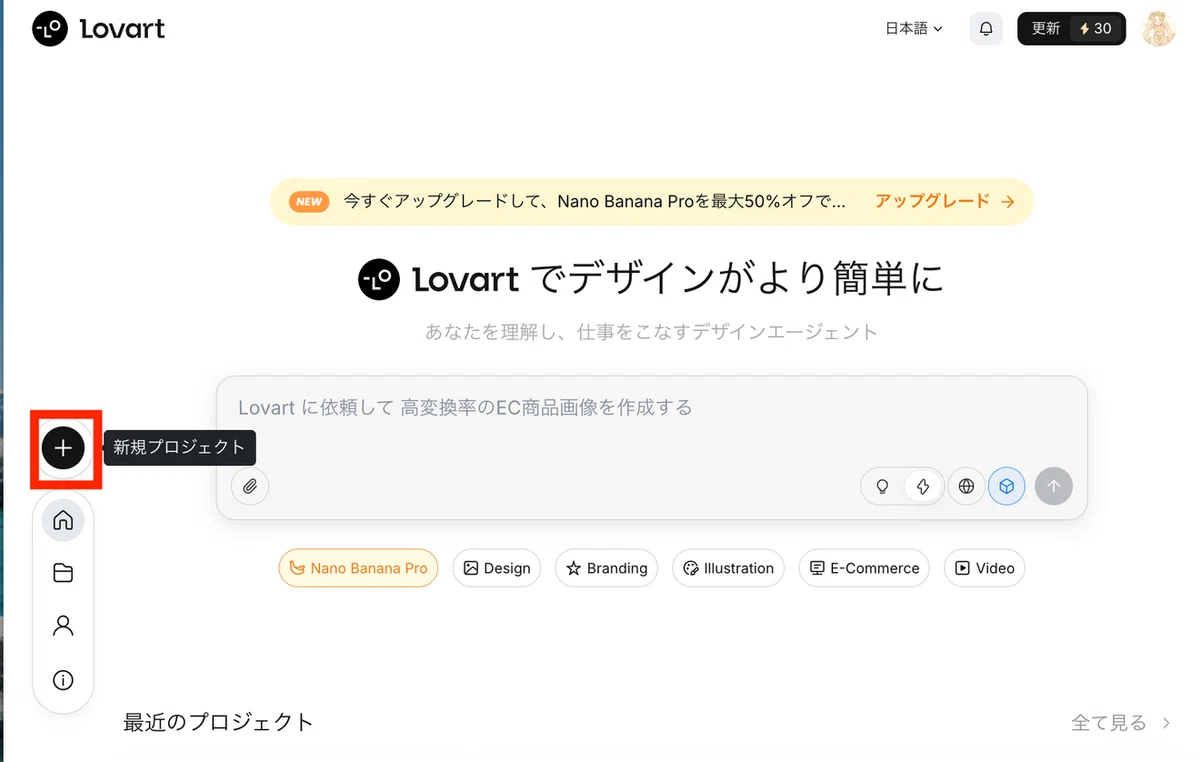Viewport: 1200px width, 762px height.
Task: Select the Nano Banana Pro chip
Action: click(x=358, y=568)
